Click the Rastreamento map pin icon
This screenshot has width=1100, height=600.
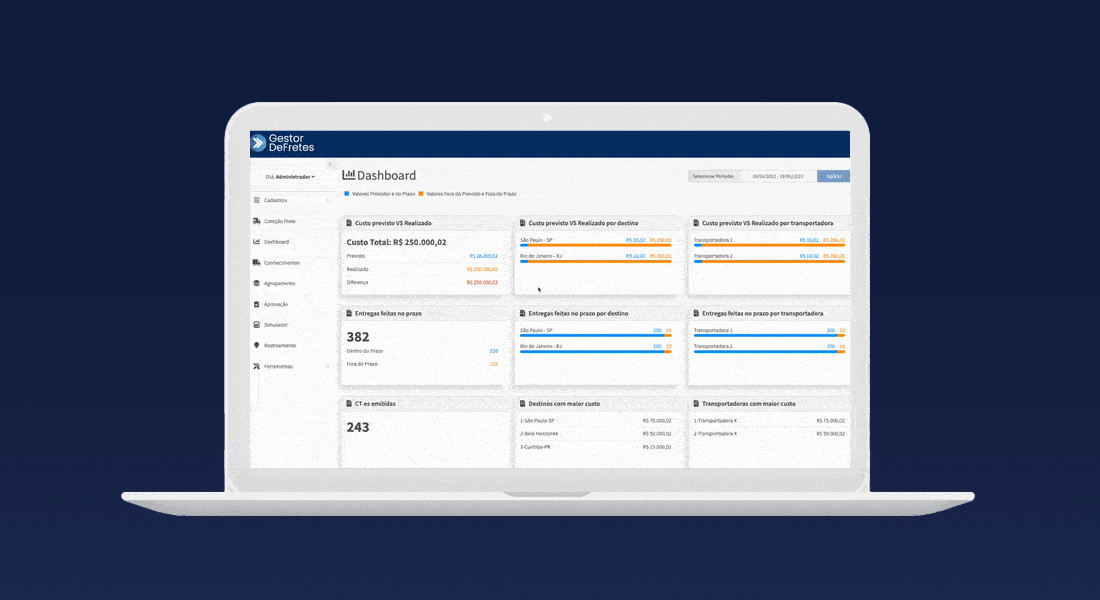coord(257,345)
